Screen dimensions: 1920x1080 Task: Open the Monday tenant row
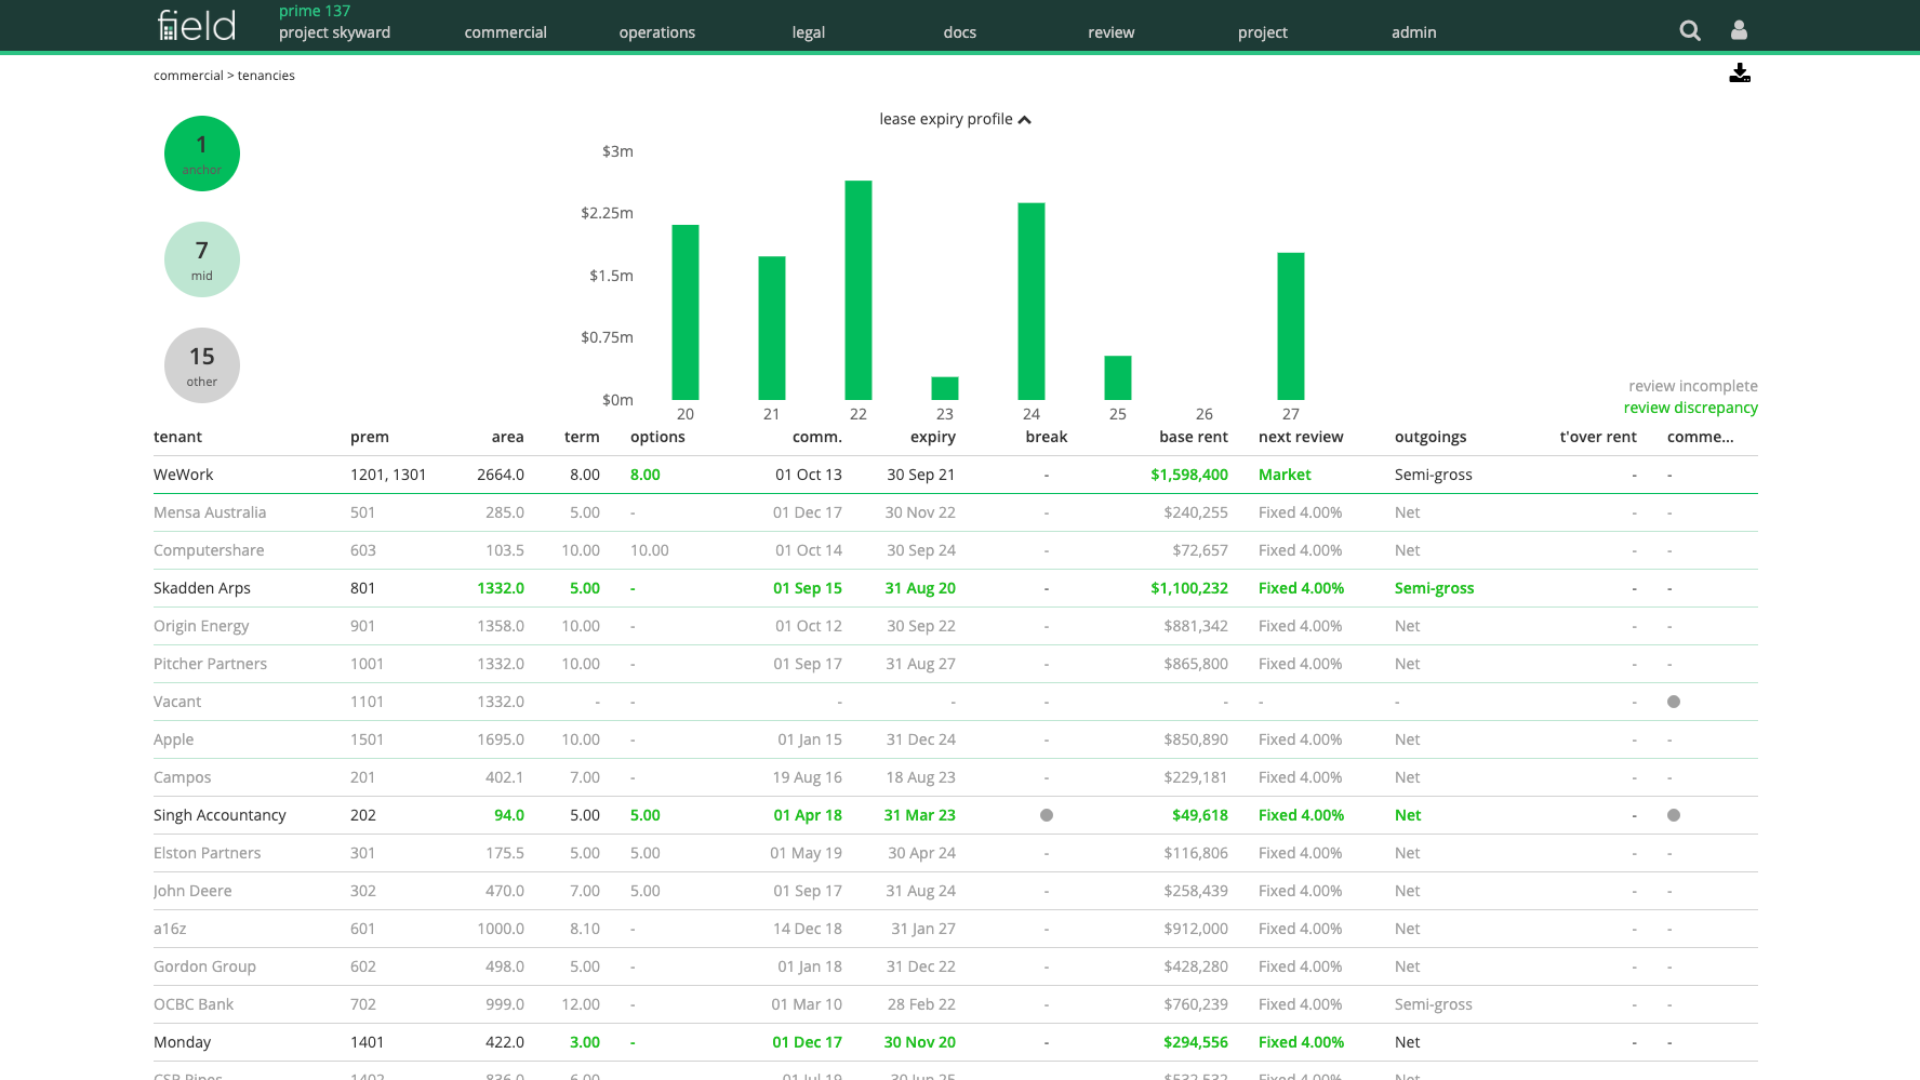(x=955, y=1043)
